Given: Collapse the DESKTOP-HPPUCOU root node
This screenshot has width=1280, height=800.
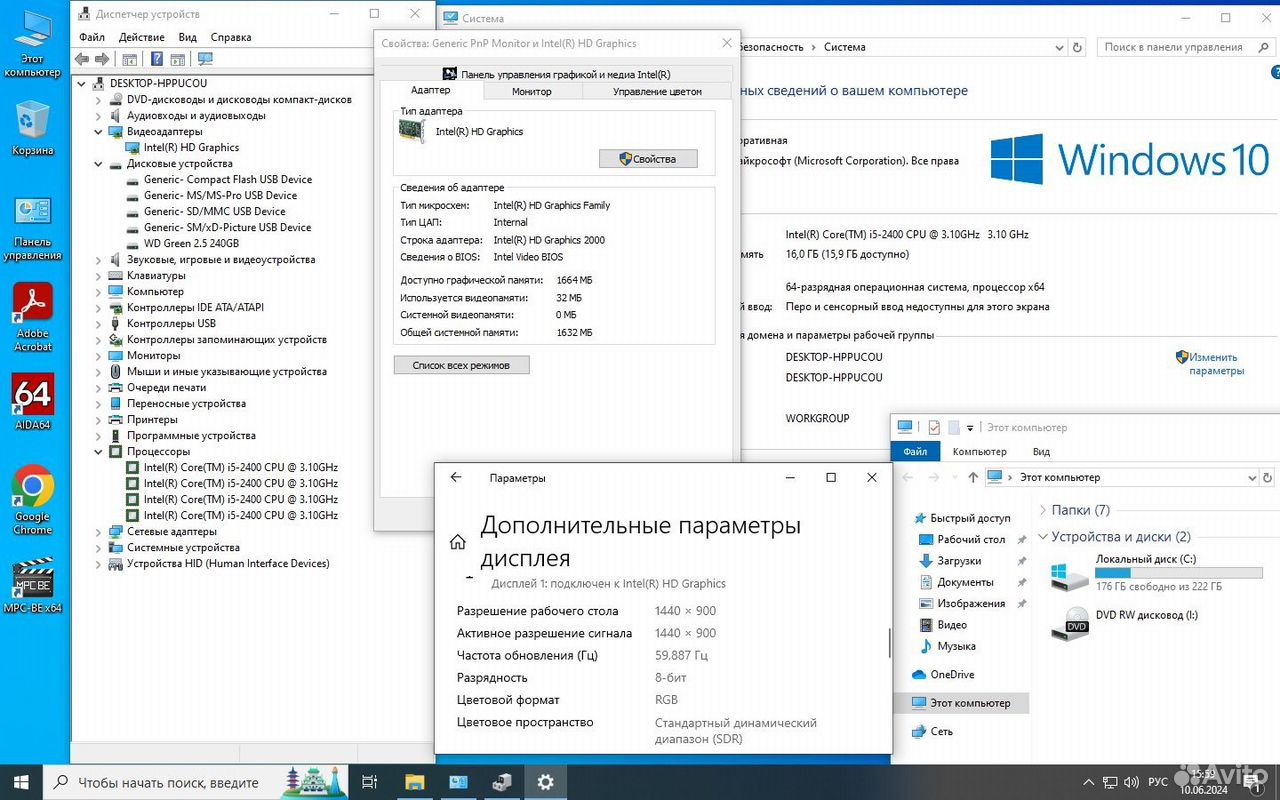Looking at the screenshot, I should [x=83, y=83].
